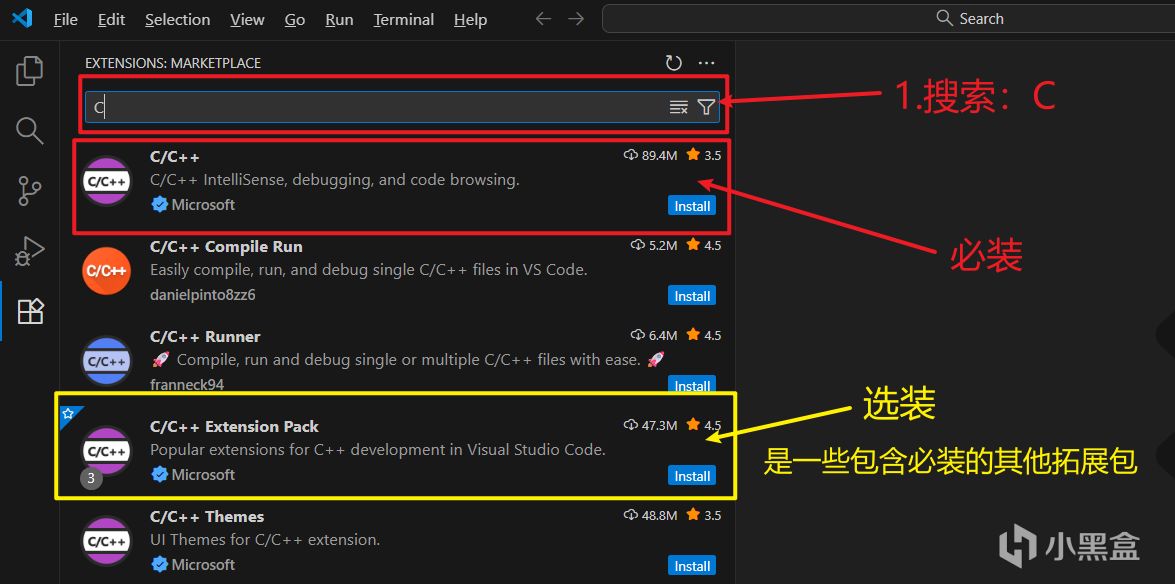Open the Edit menu
Viewport: 1175px width, 584px height.
(111, 19)
